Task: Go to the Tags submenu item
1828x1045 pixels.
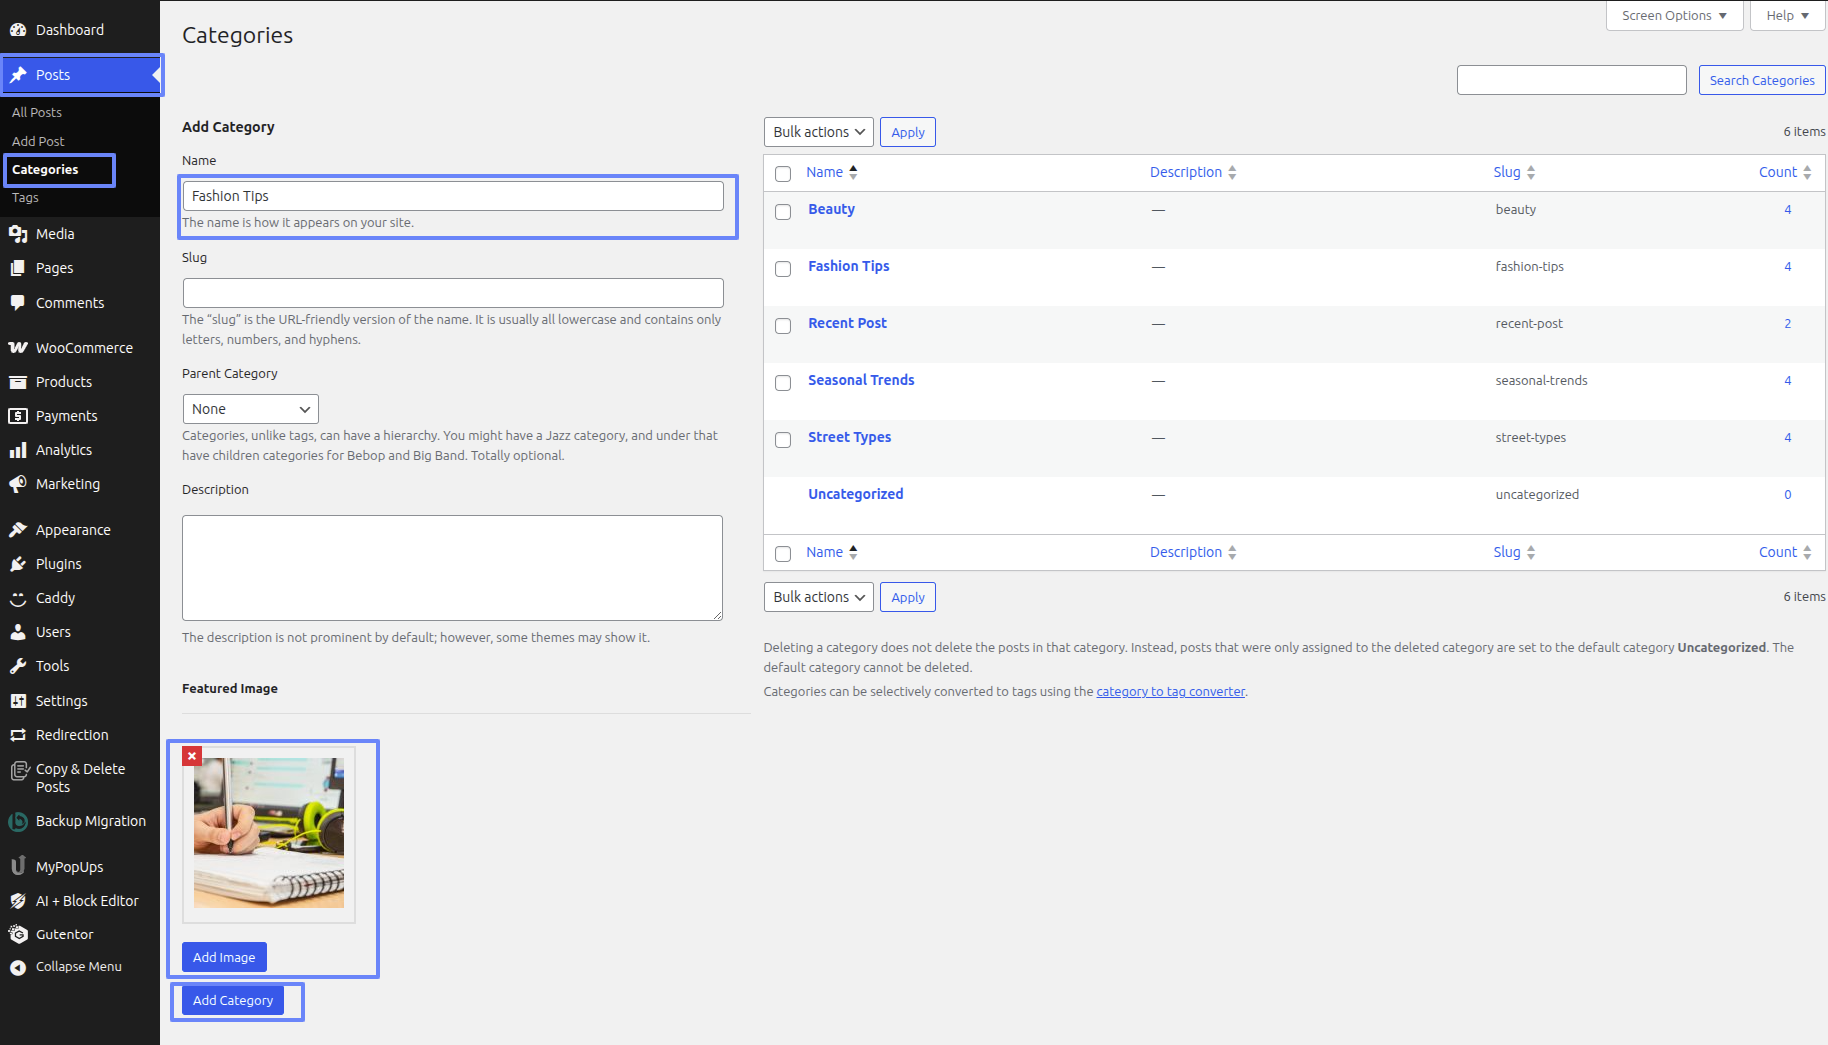Action: point(26,198)
